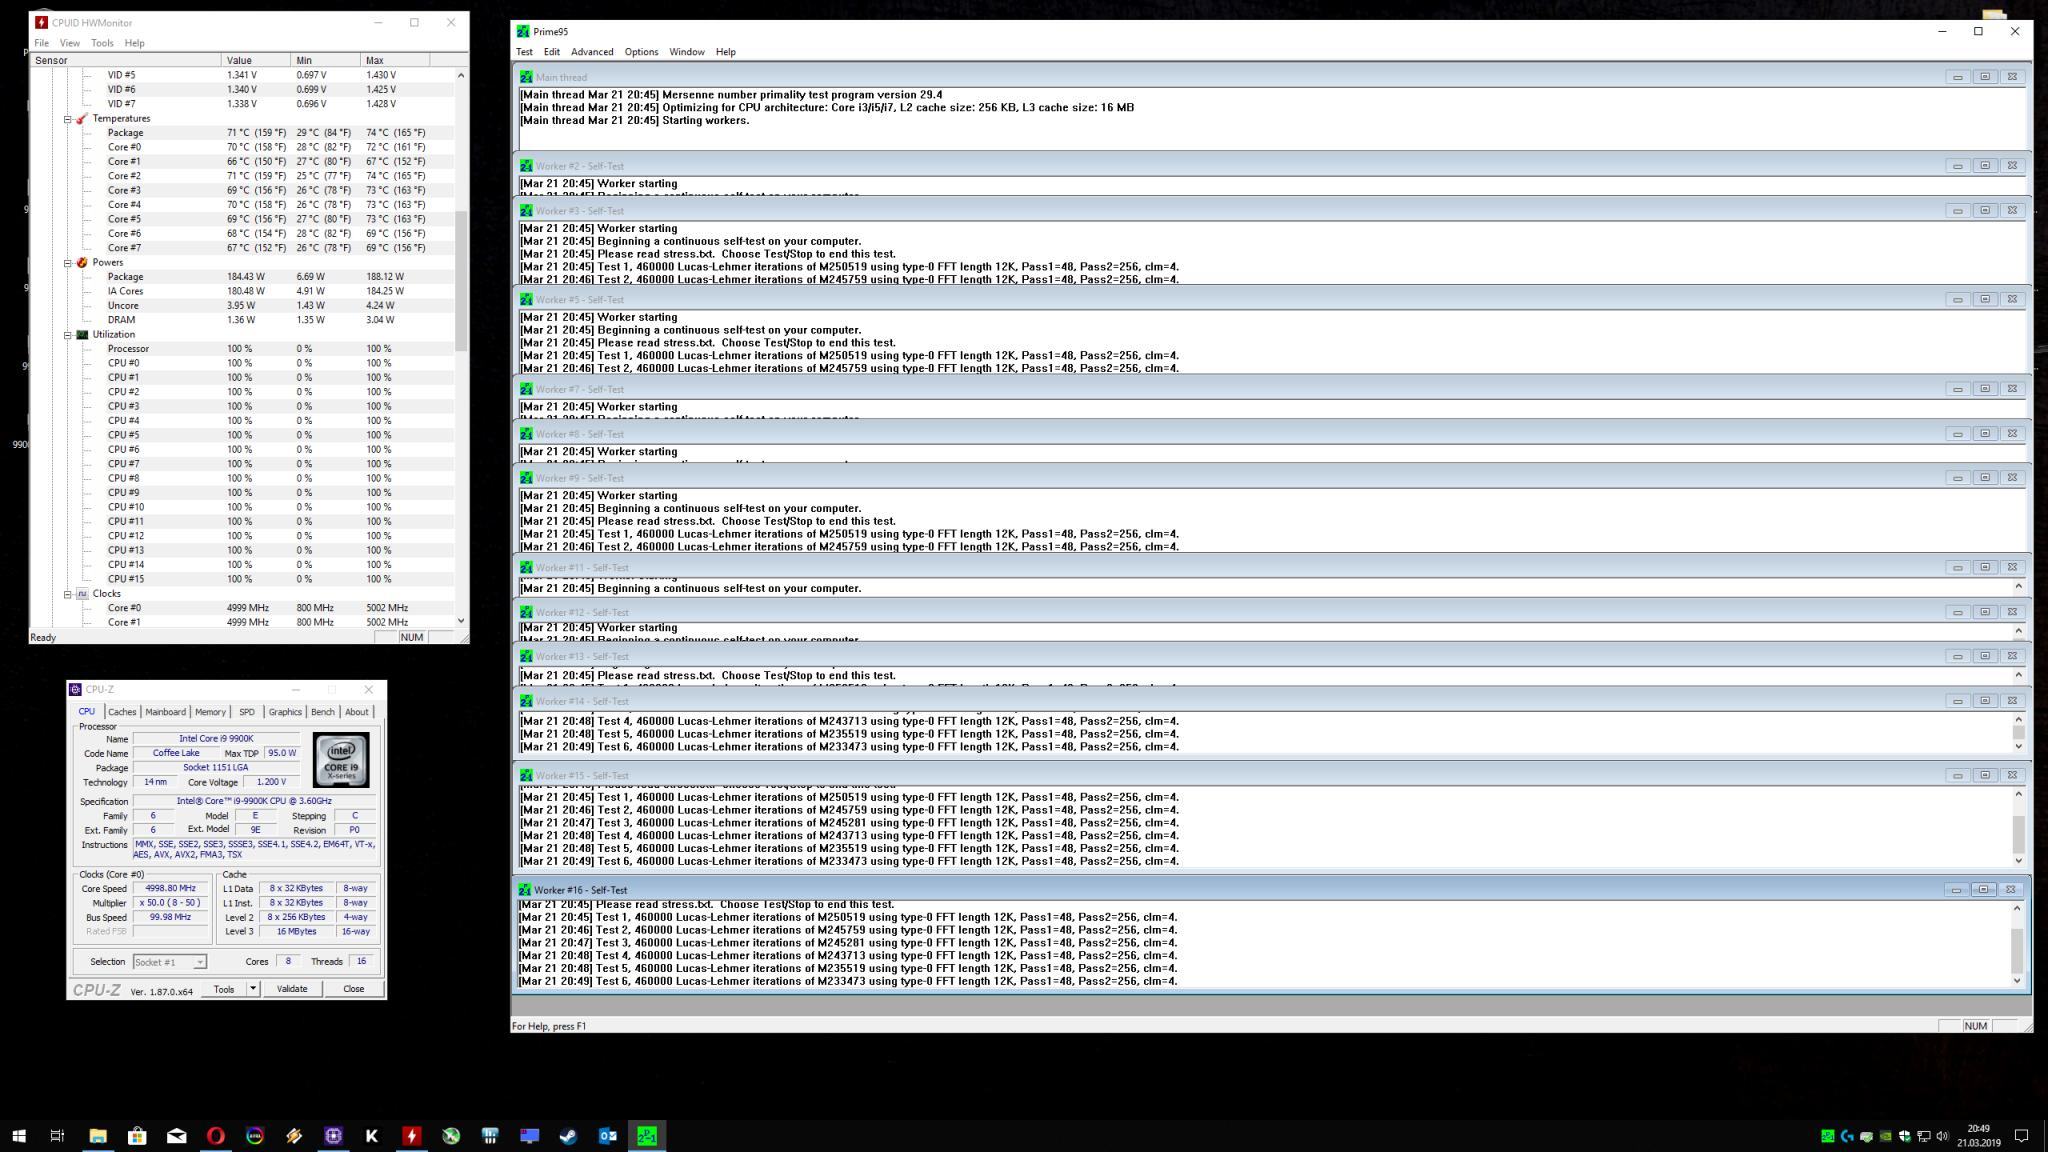Click the Prime95 green taskbar button
Image resolution: width=2048 pixels, height=1152 pixels.
(647, 1136)
